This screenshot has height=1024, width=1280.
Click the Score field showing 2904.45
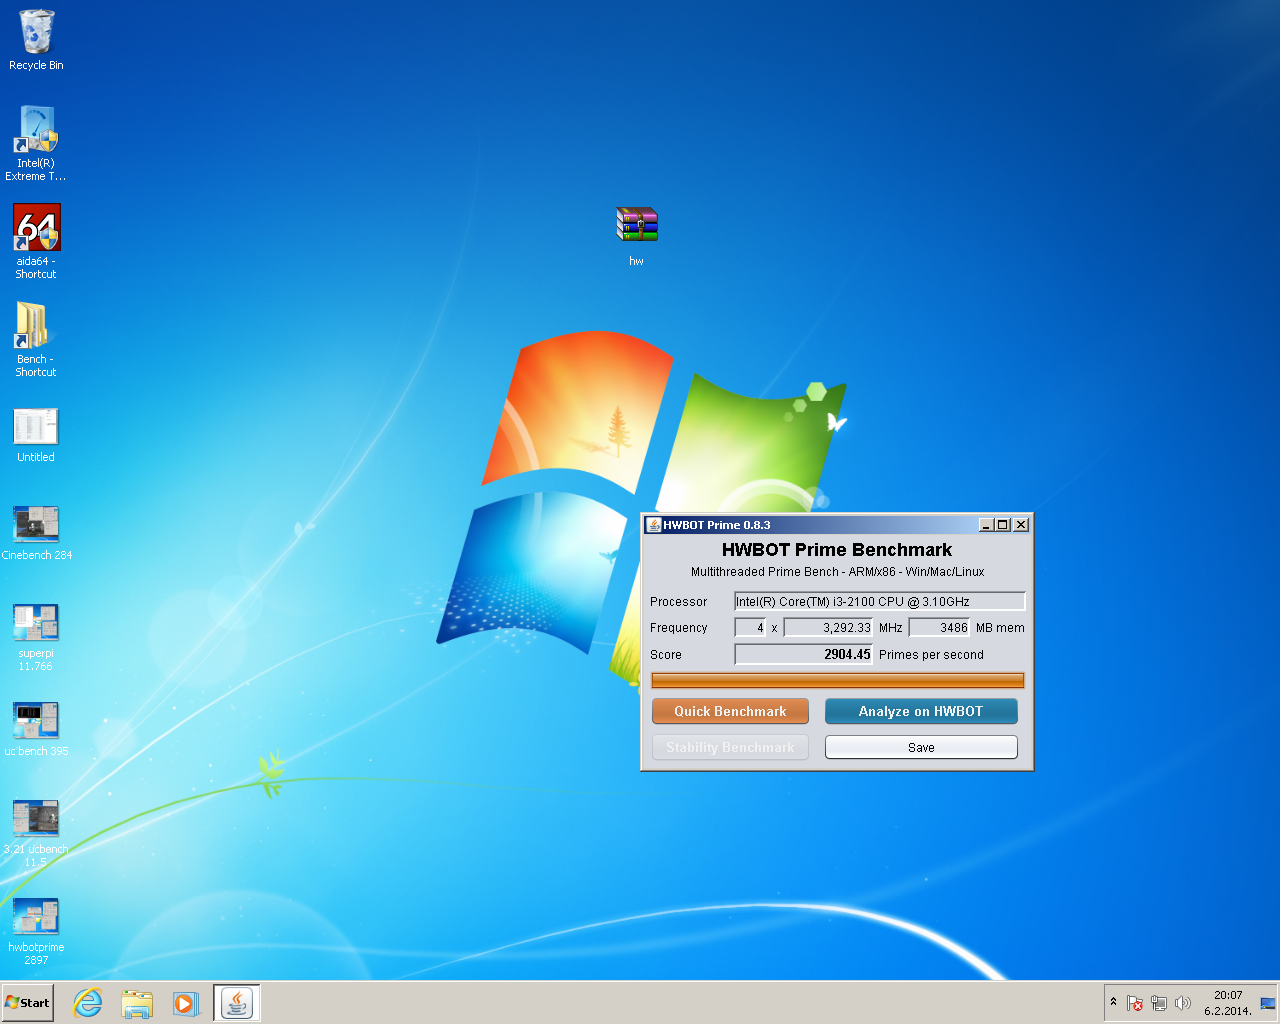803,654
